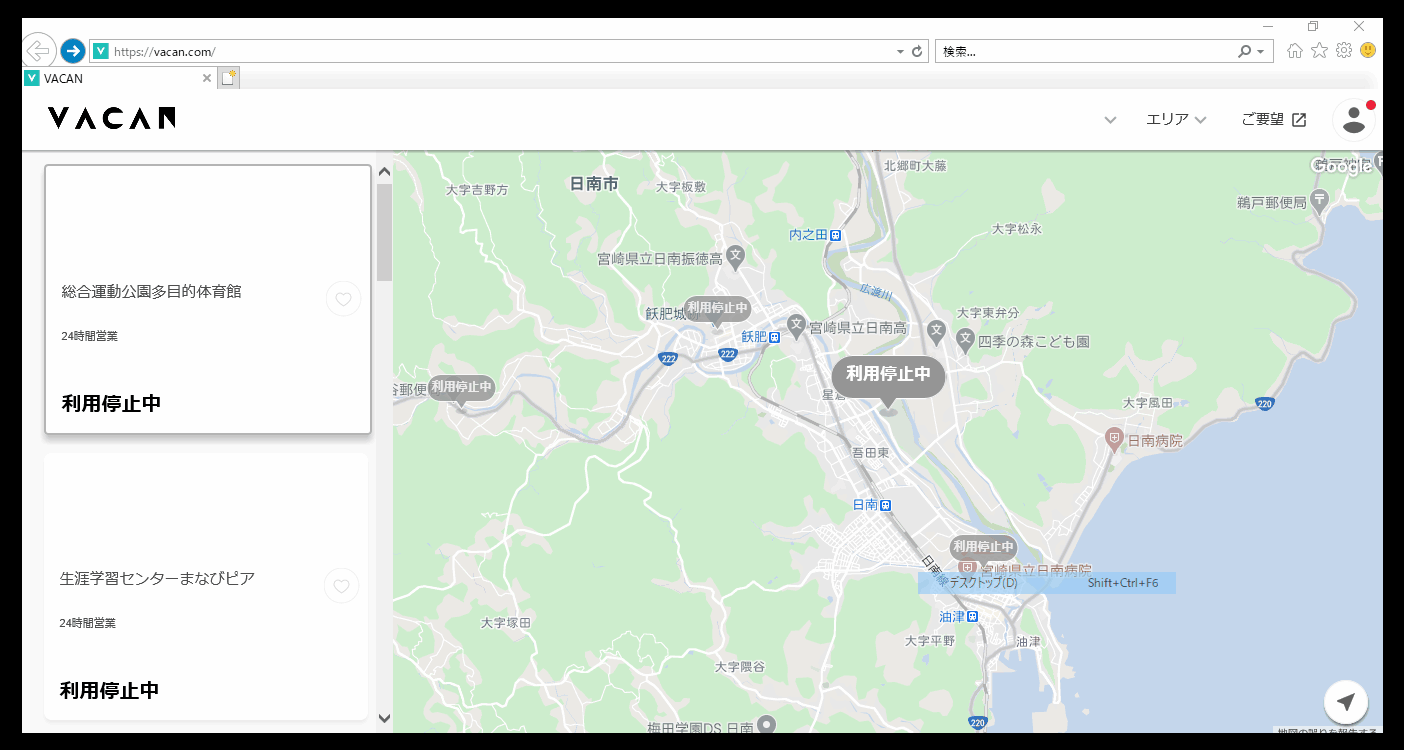
Task: Click the search magnifier icon
Action: coord(1244,51)
